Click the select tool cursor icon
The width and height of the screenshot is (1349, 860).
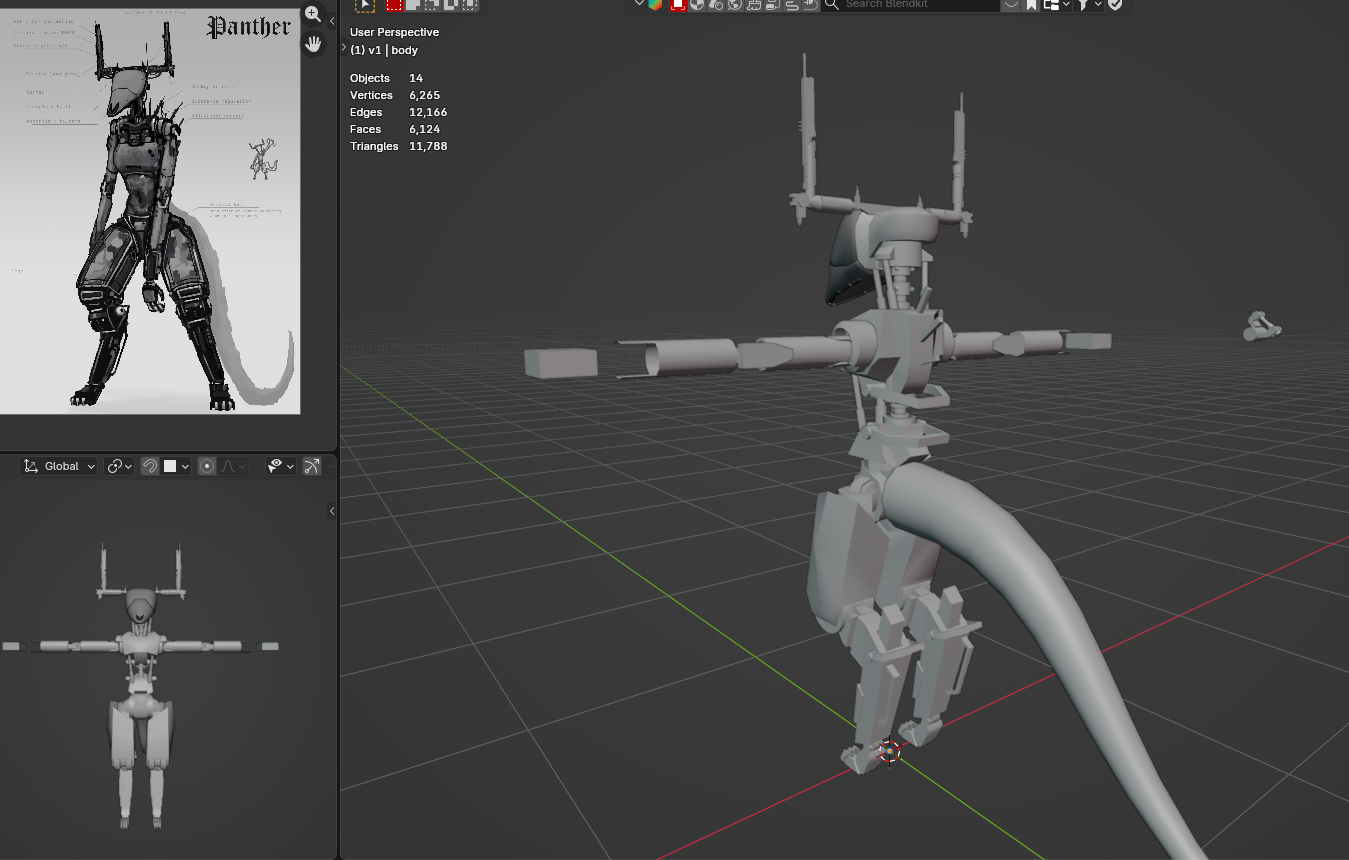tap(365, 5)
